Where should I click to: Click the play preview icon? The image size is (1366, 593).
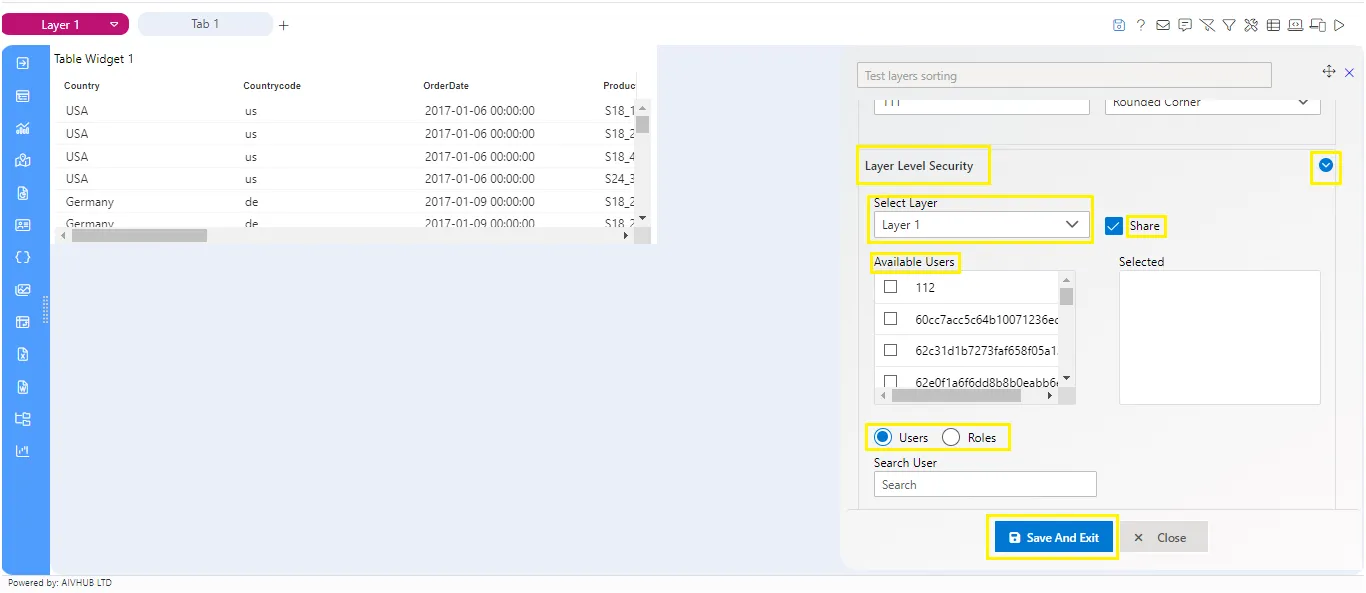[x=1340, y=25]
